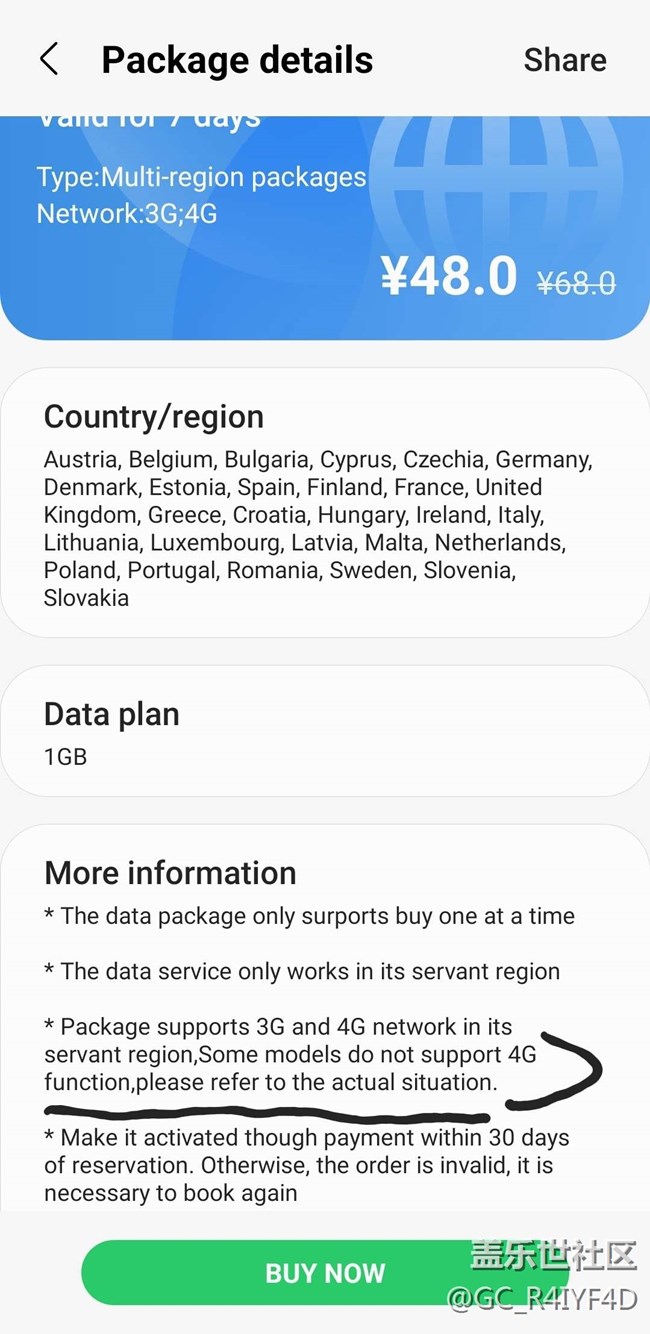Tap the supported countries list text

(x=318, y=529)
